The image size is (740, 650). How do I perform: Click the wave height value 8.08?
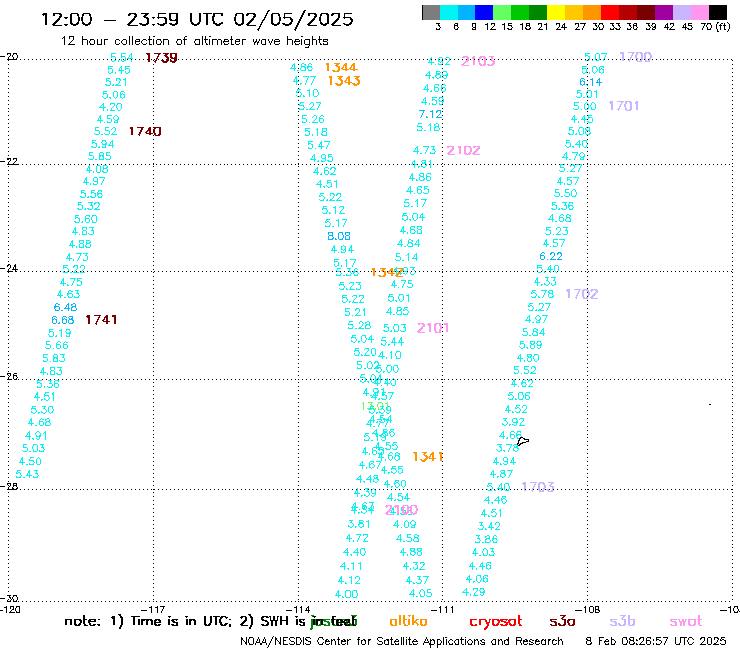coord(339,236)
